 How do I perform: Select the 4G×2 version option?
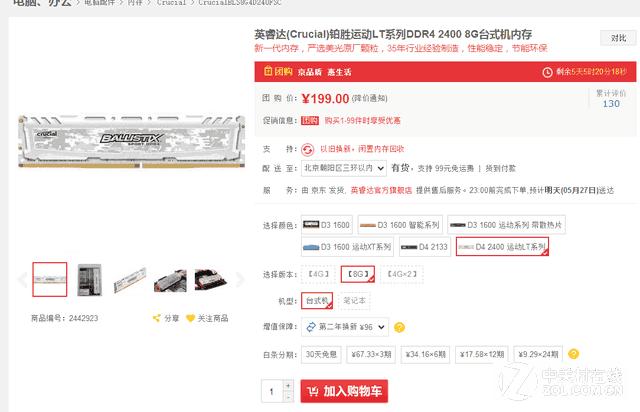[x=402, y=274]
